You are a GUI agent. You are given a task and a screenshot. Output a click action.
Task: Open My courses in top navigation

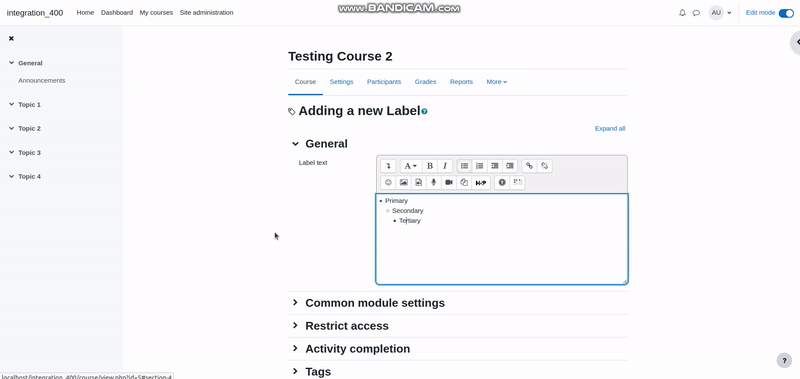[x=156, y=13]
